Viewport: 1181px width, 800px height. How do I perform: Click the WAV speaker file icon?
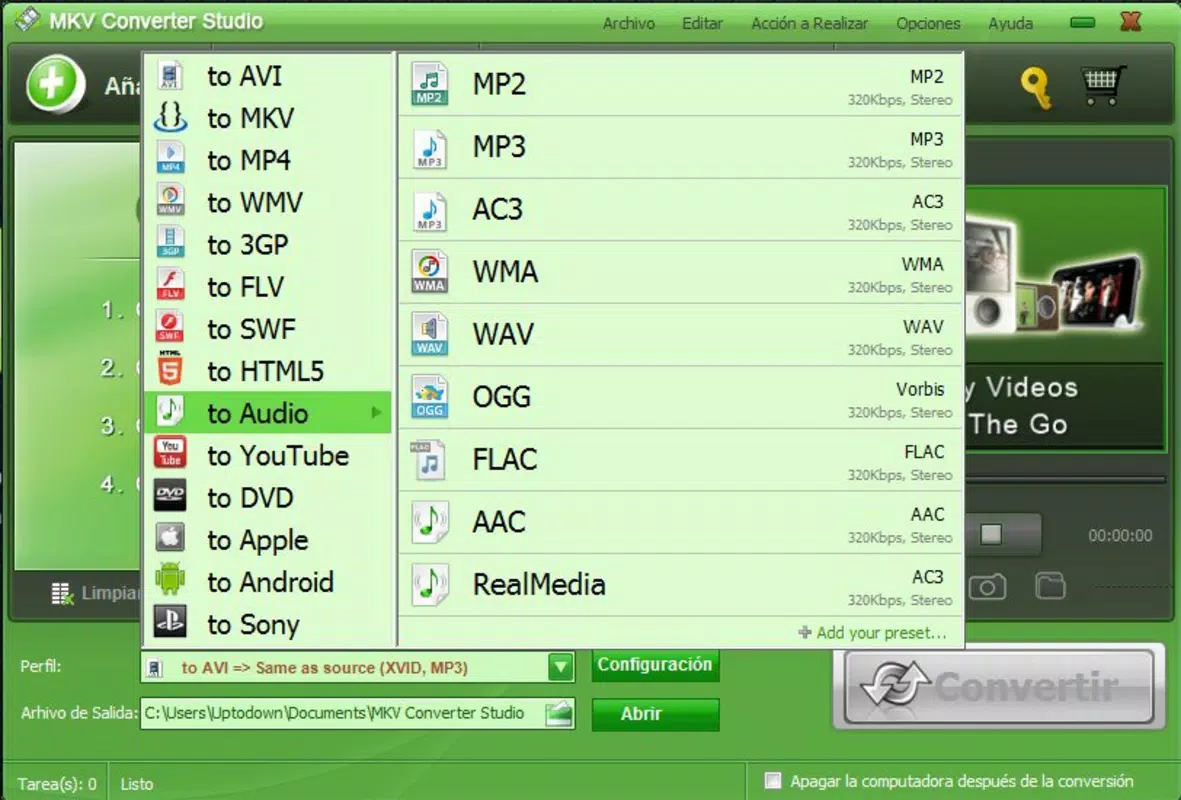pyautogui.click(x=429, y=334)
